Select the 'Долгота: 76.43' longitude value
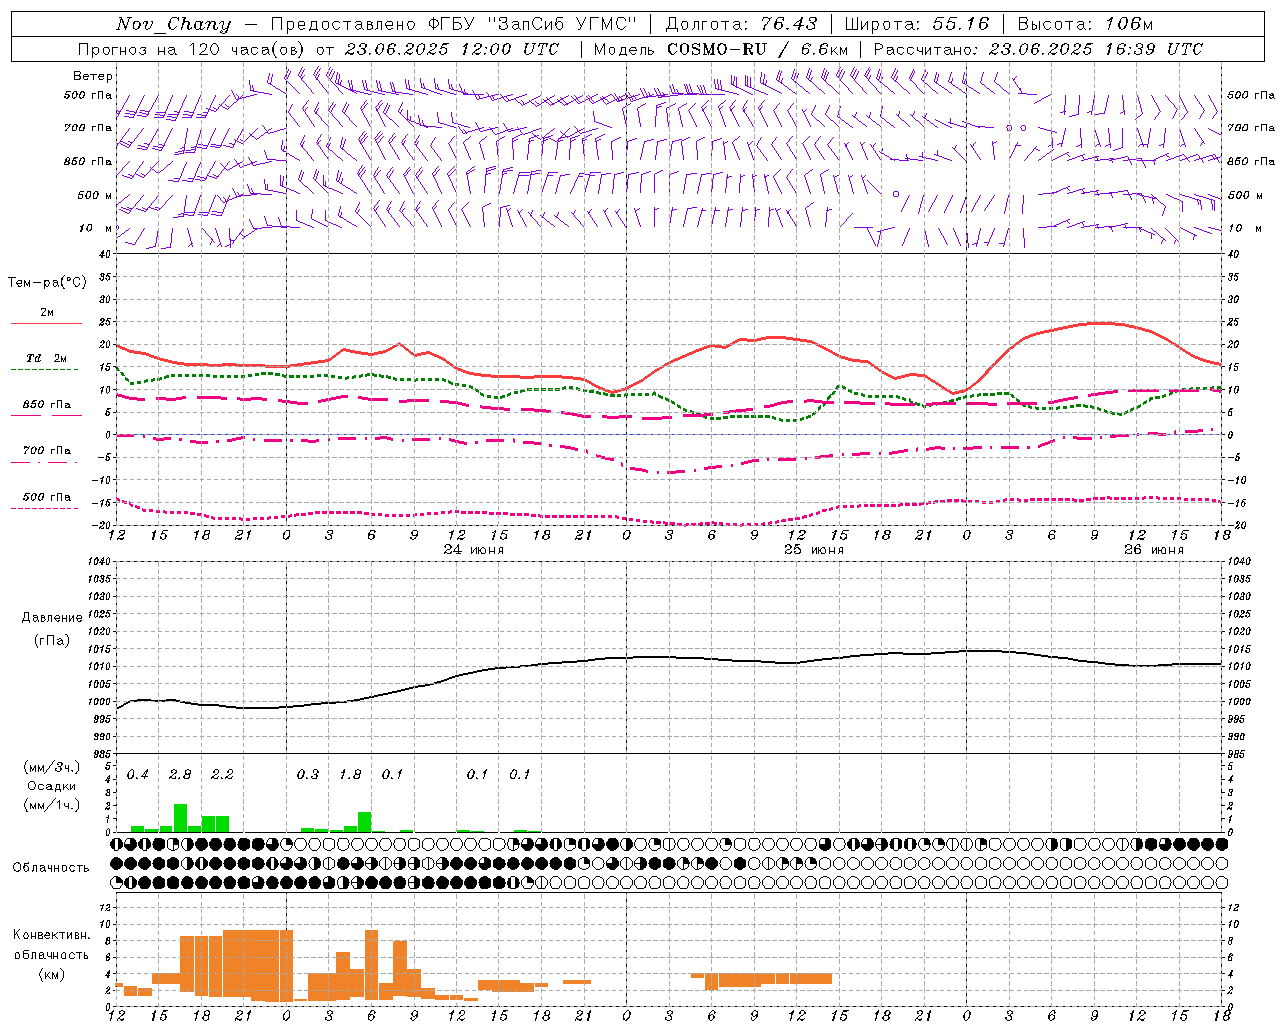This screenshot has width=1280, height=1024. [741, 24]
